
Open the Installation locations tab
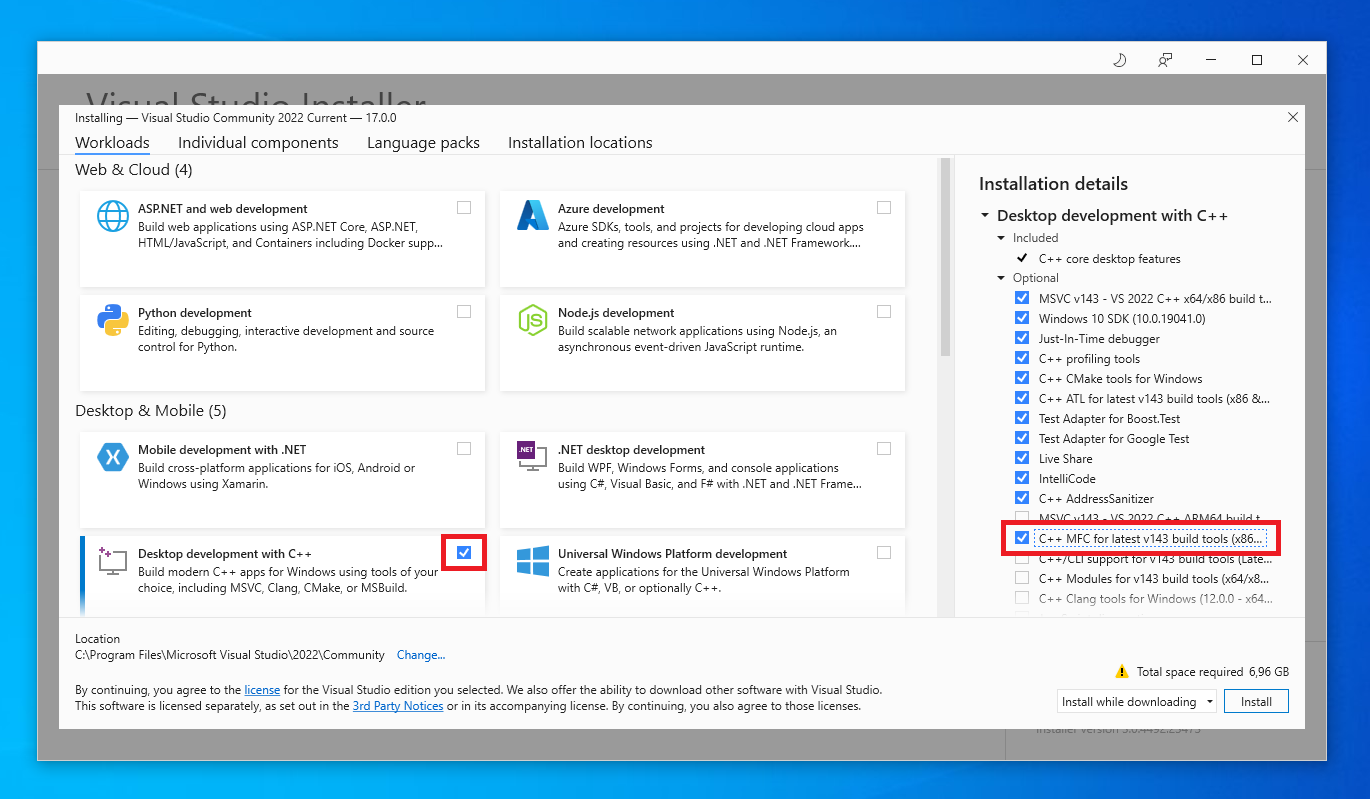580,143
